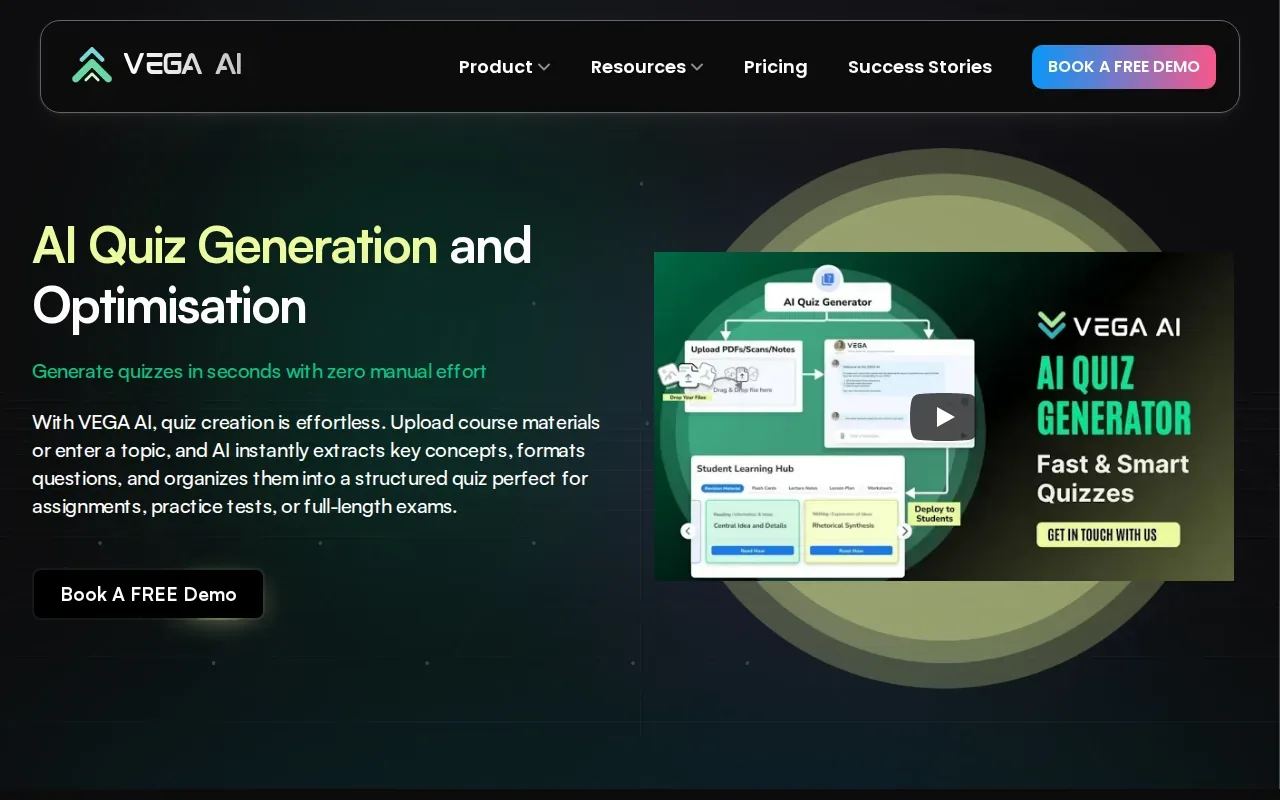This screenshot has width=1280, height=800.
Task: Click the left carousel arrow in video thumbnail
Action: [x=688, y=531]
